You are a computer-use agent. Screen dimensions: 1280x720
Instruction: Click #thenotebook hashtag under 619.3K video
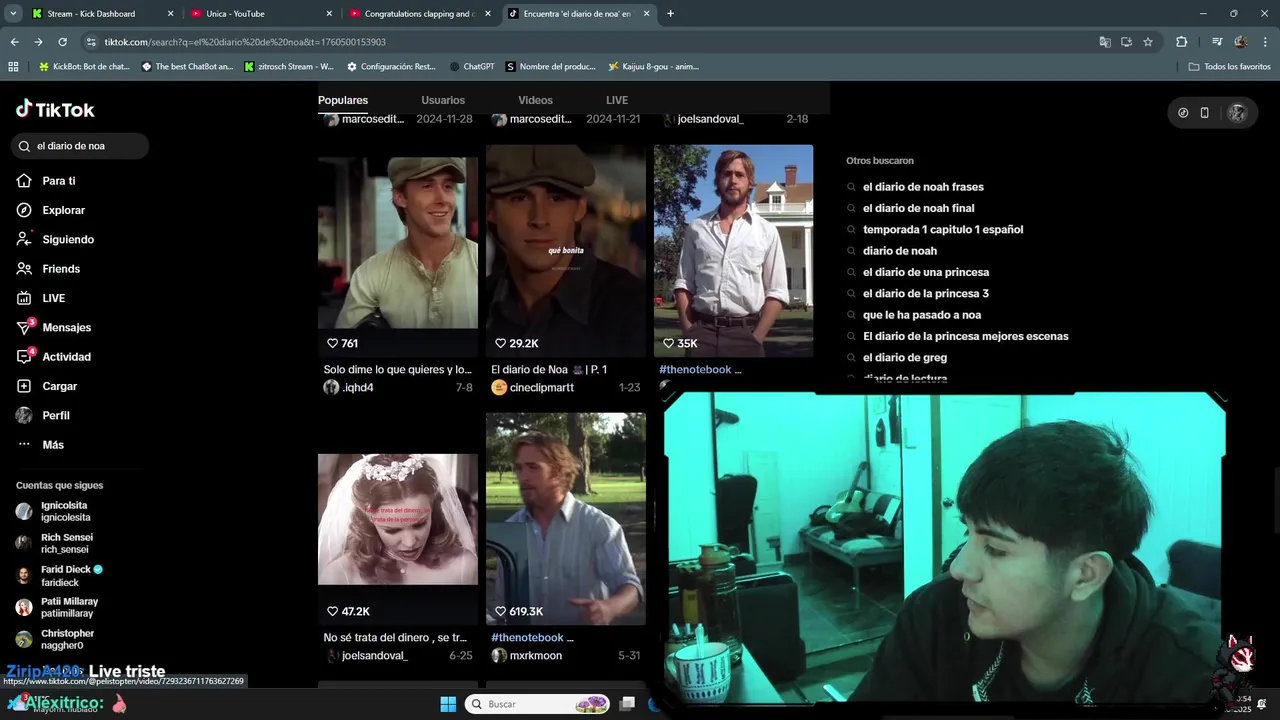pos(528,637)
